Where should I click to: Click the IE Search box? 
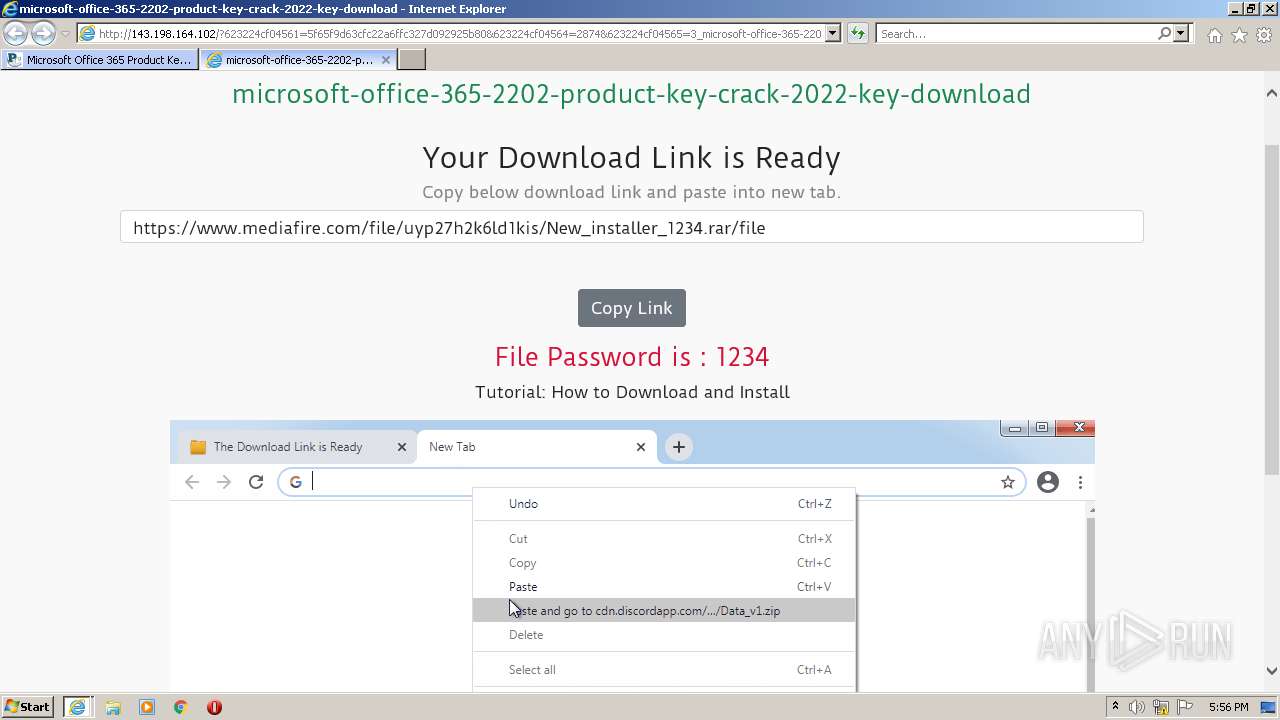[1015, 33]
